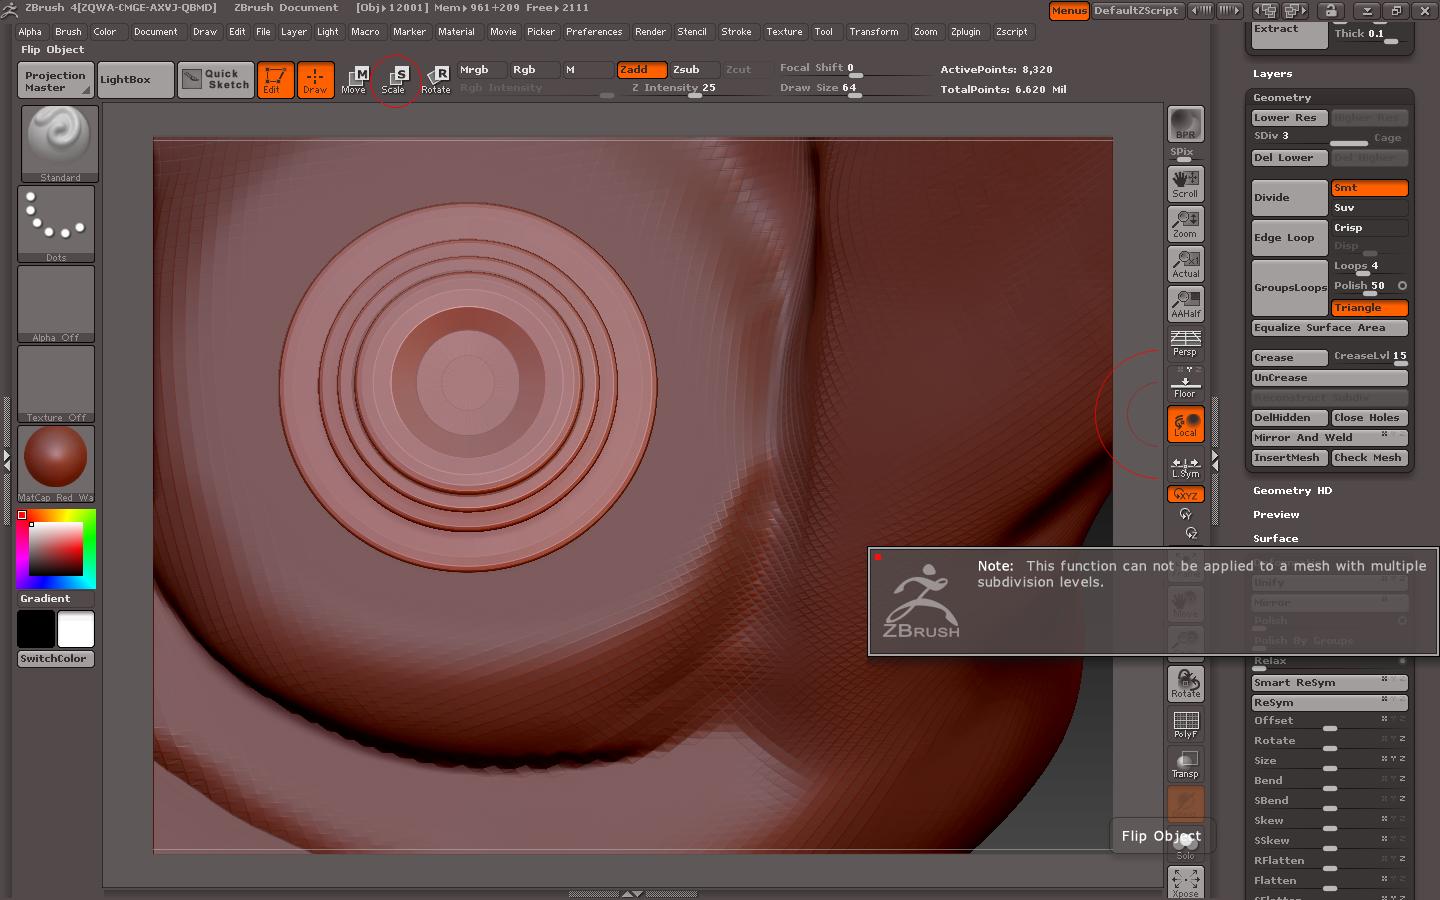Select the Scale transform tool
1440x900 pixels.
pyautogui.click(x=394, y=80)
